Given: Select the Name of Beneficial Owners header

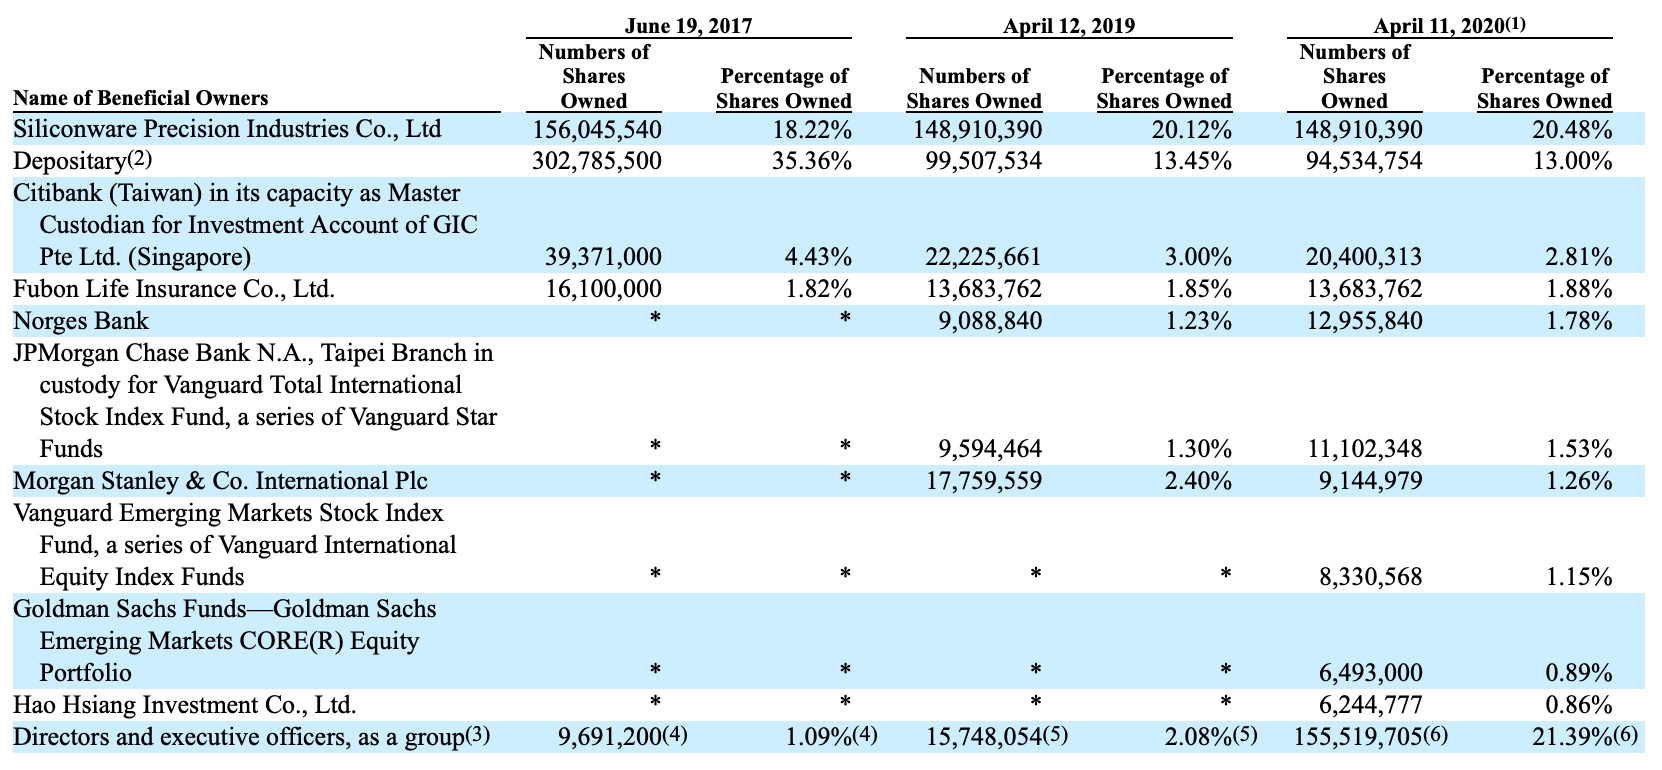Looking at the screenshot, I should click(141, 98).
